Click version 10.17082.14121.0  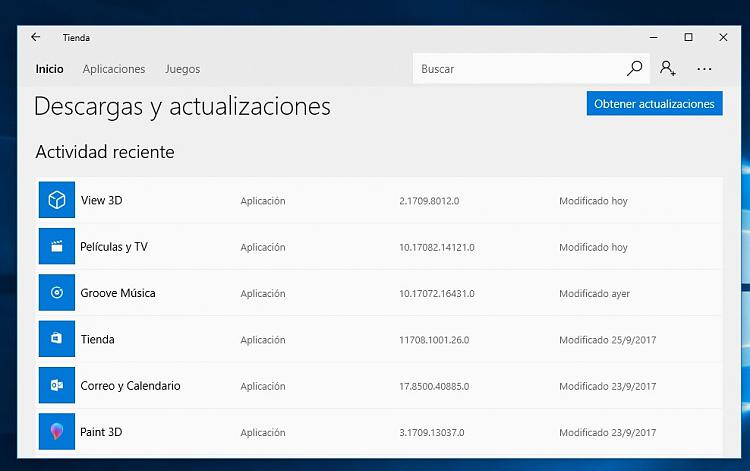(x=437, y=247)
